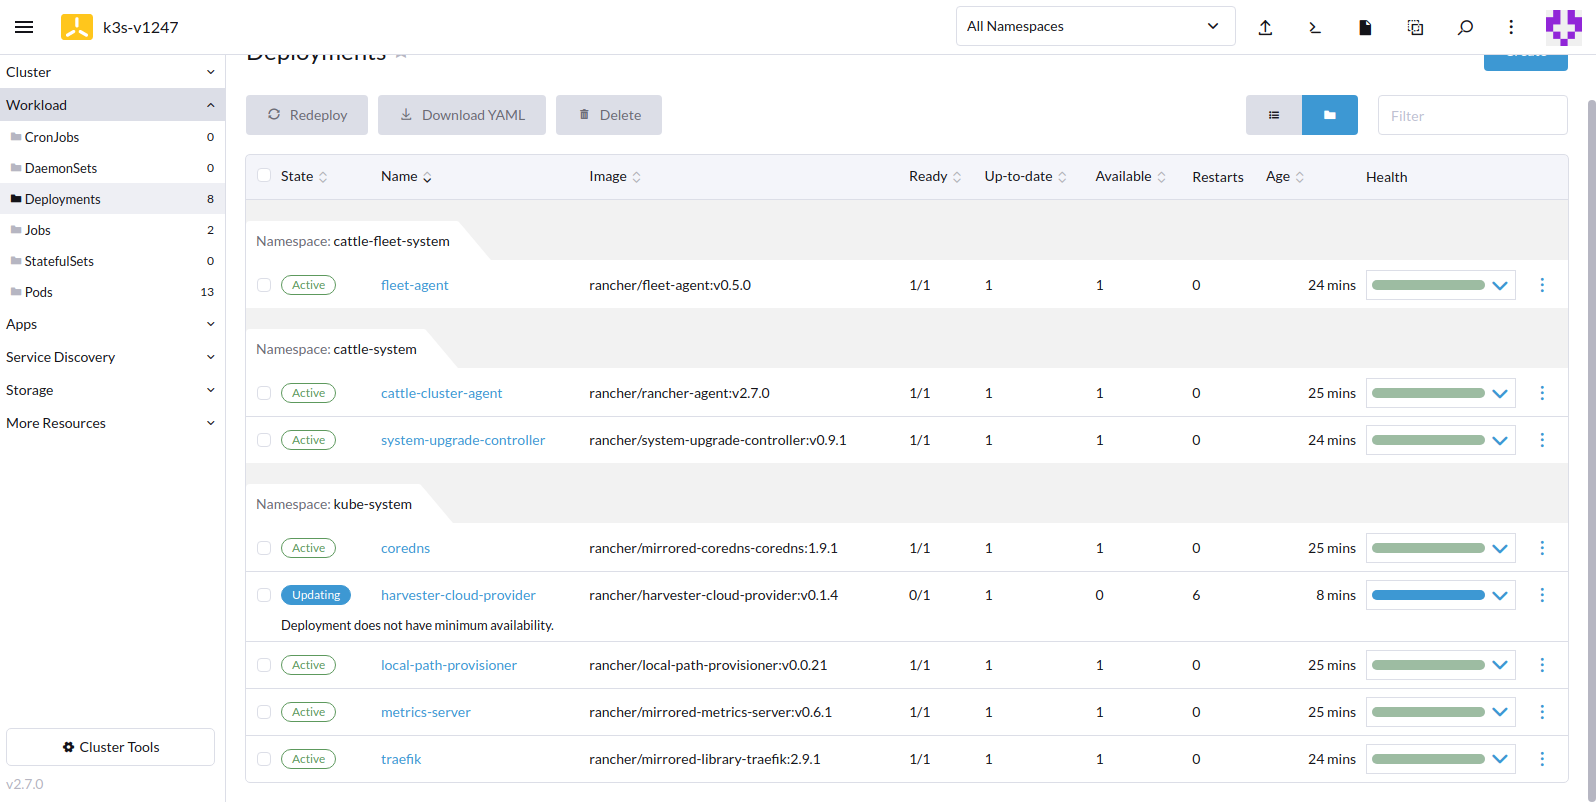Open Pods in the sidebar
This screenshot has width=1596, height=802.
(112, 292)
